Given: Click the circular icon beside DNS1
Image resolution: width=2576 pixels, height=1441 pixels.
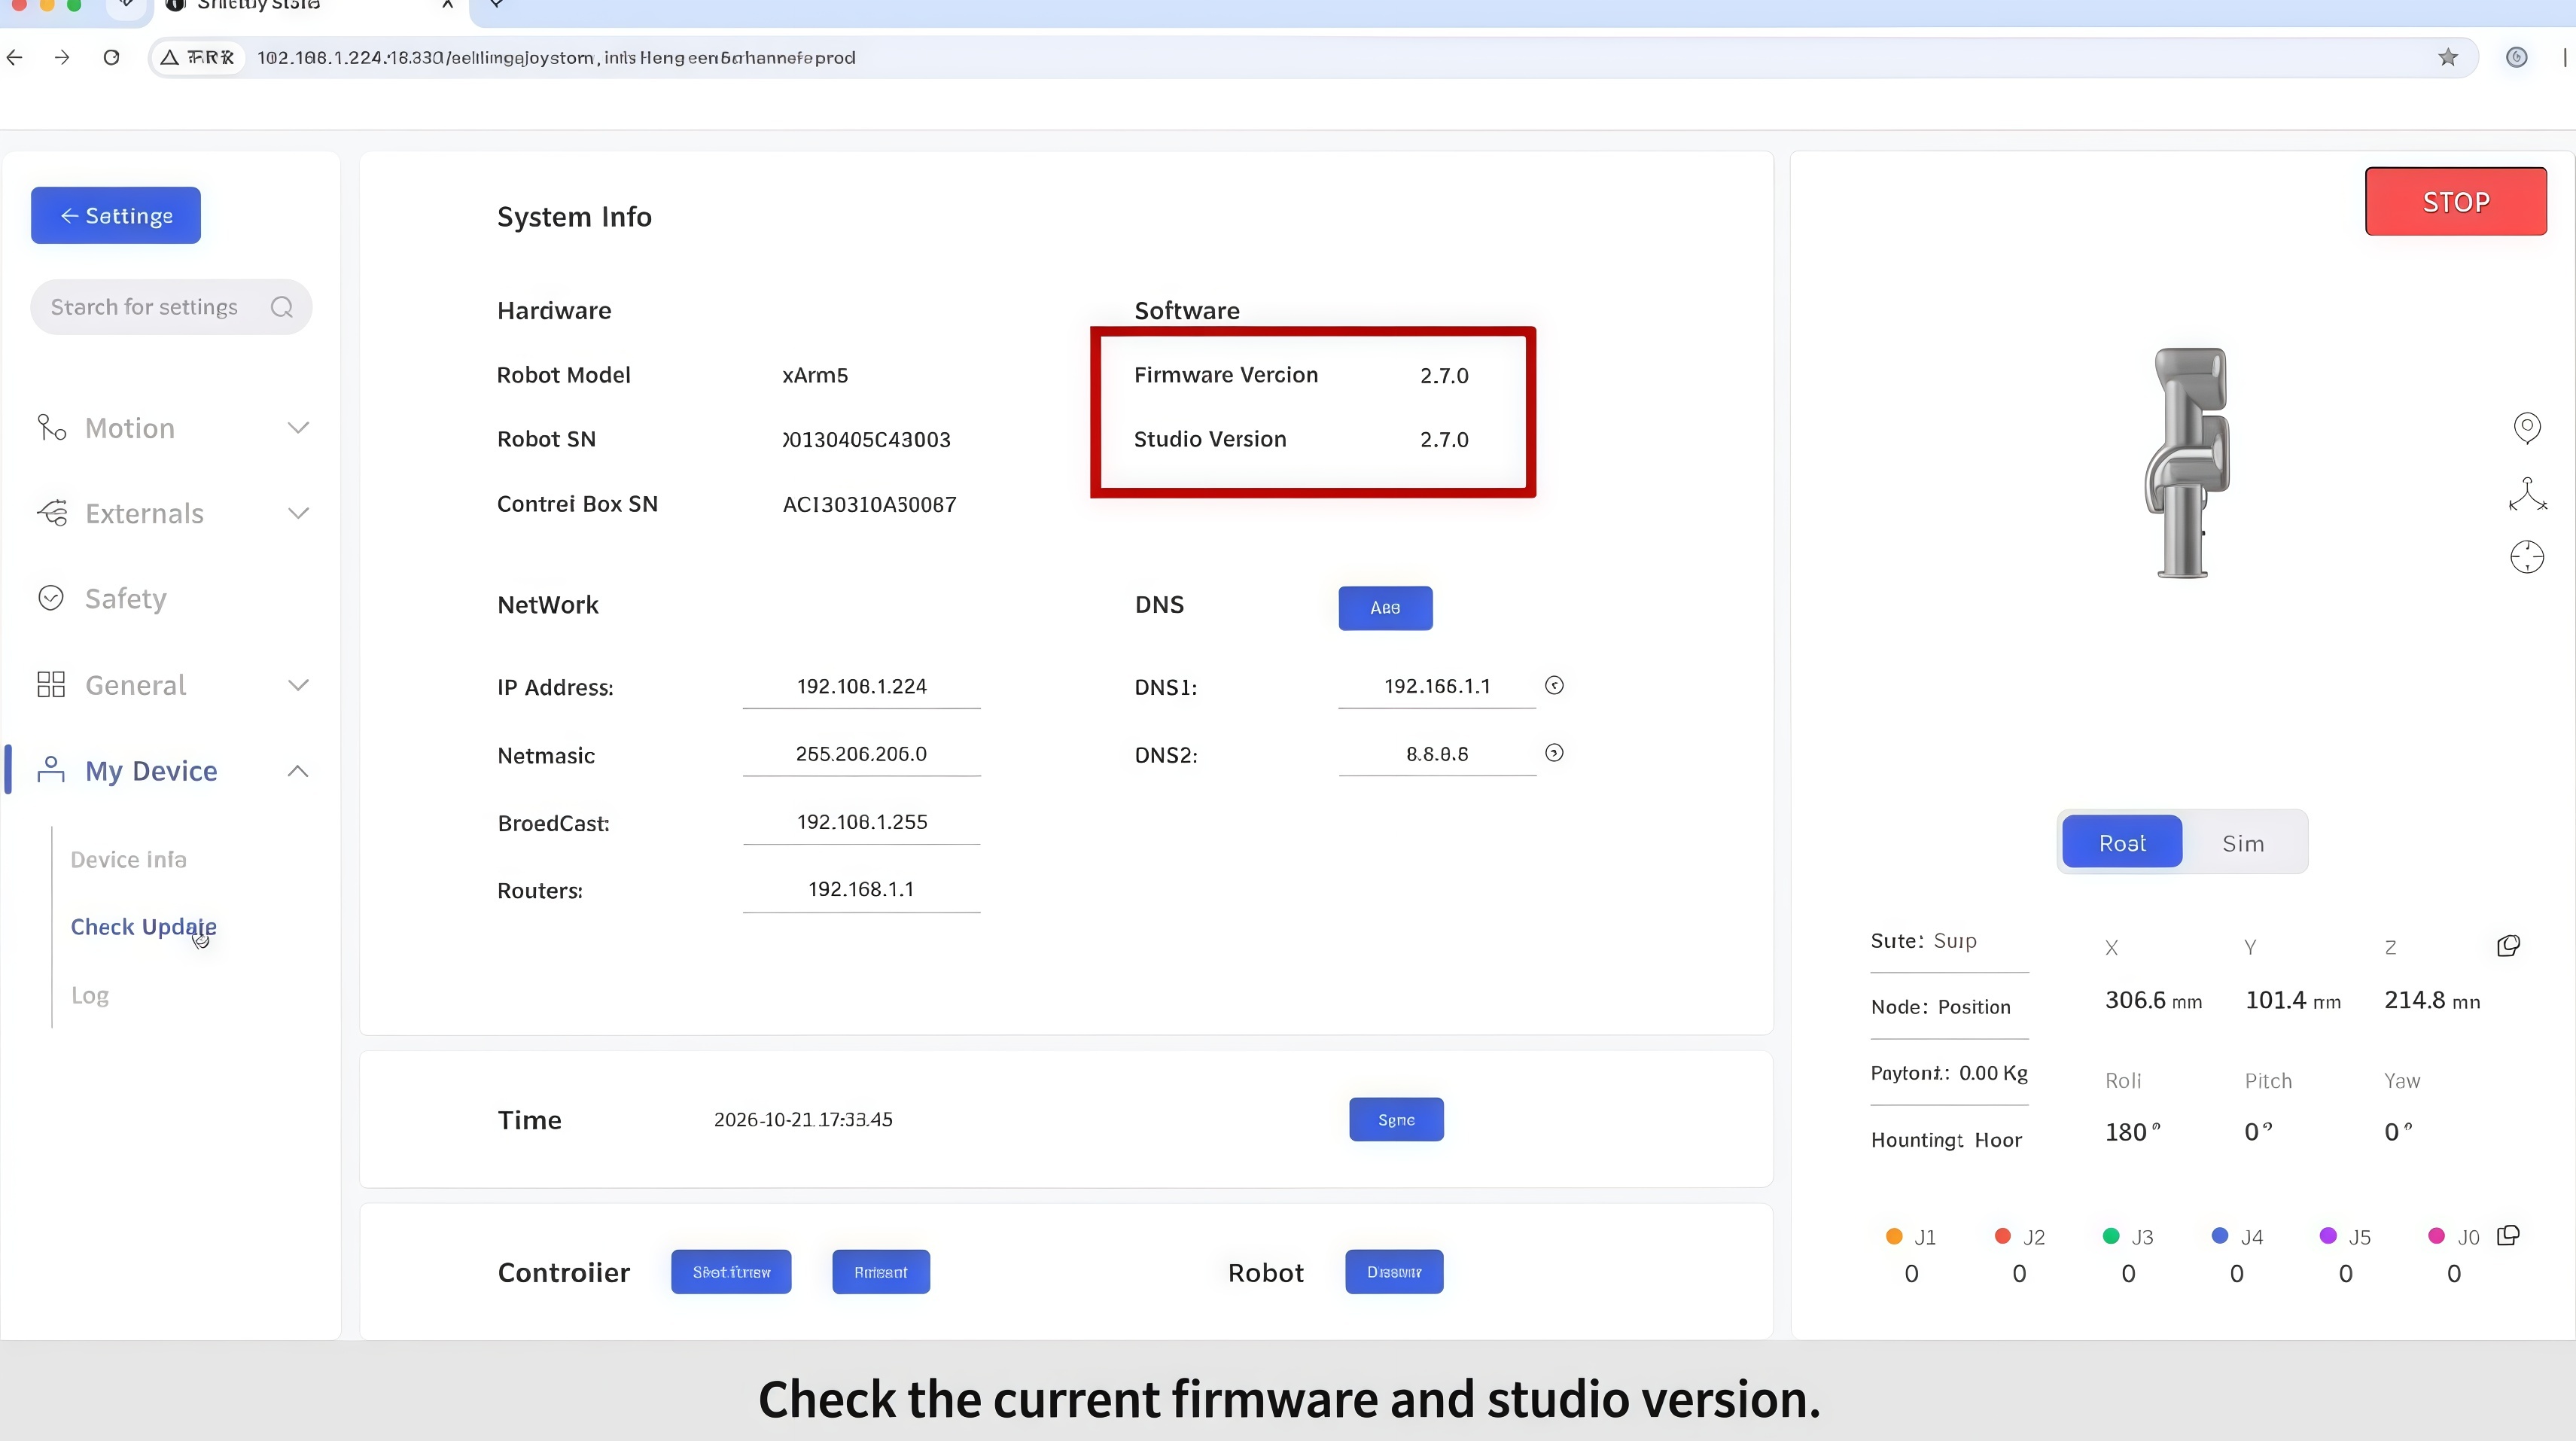Looking at the screenshot, I should [1554, 686].
